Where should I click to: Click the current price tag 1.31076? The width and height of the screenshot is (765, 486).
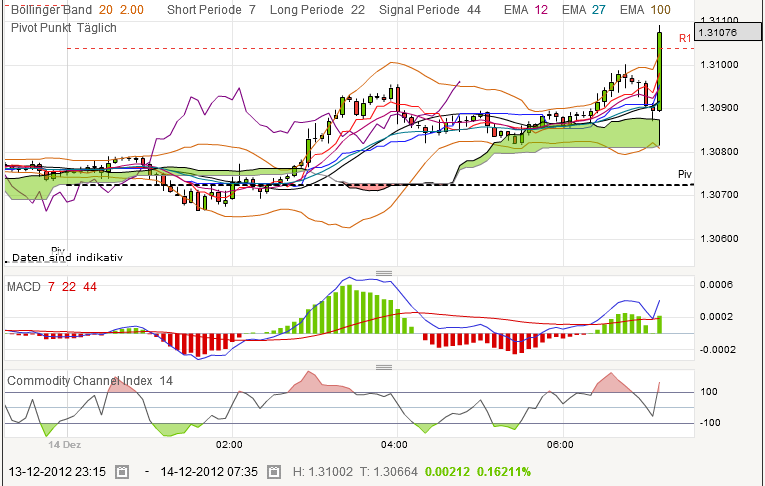pyautogui.click(x=727, y=32)
